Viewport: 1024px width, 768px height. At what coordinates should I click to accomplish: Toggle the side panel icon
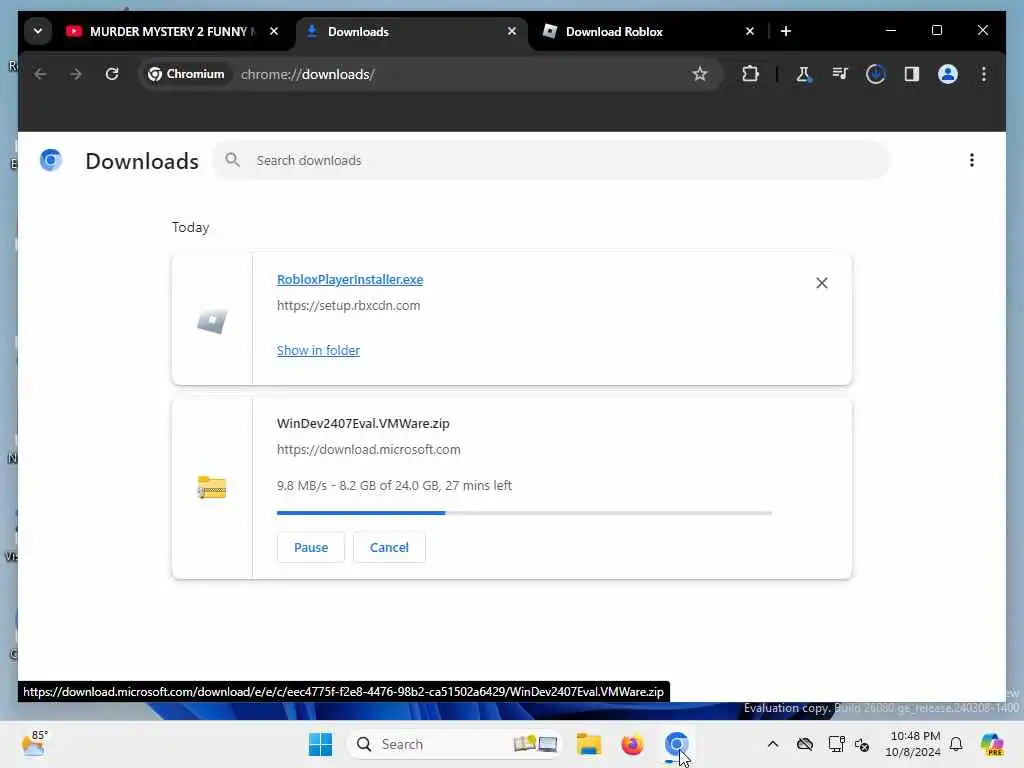coord(912,74)
